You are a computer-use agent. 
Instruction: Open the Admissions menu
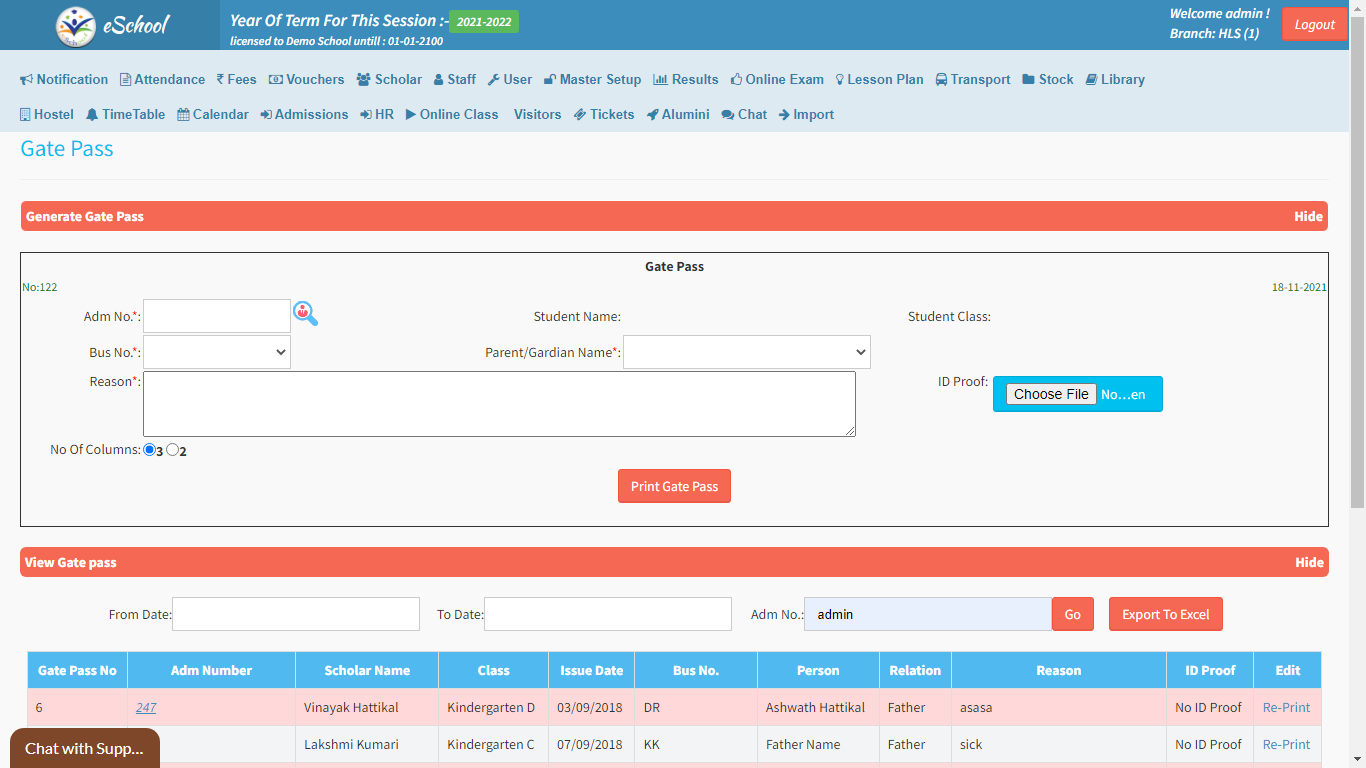tap(304, 114)
